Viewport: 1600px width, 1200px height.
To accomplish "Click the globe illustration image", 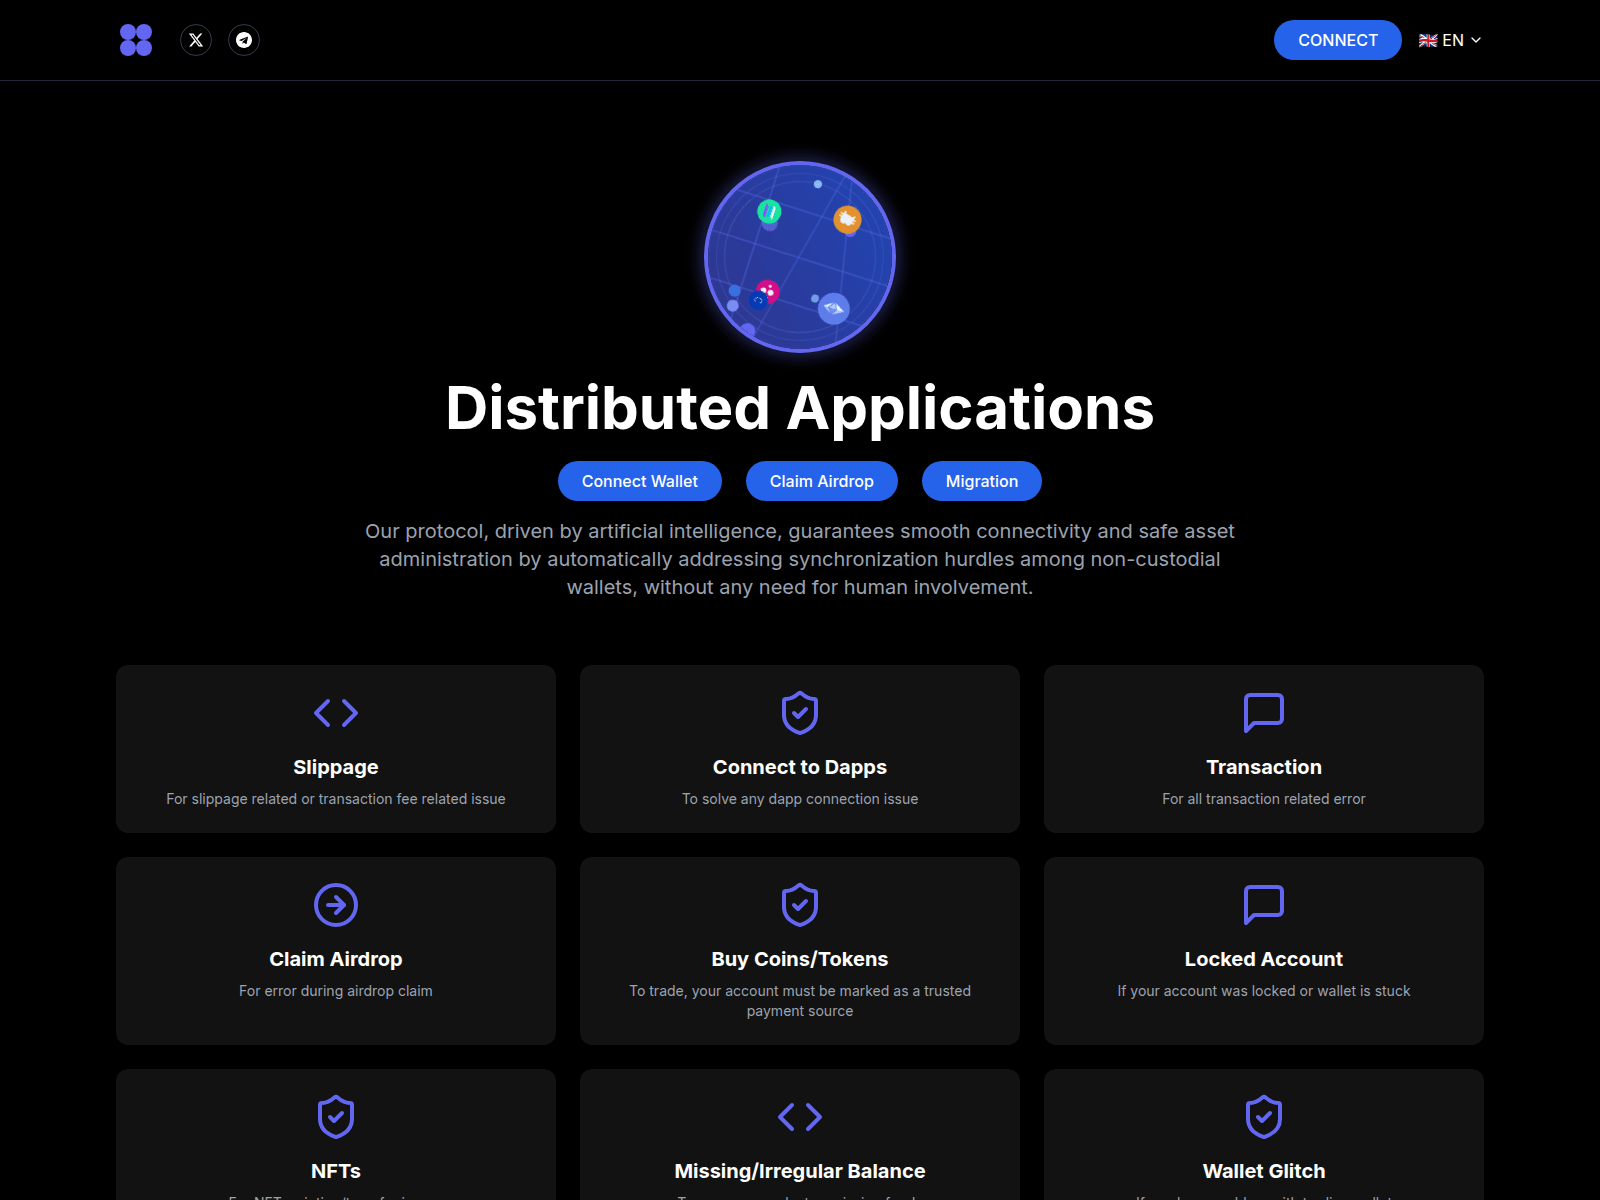I will [800, 257].
